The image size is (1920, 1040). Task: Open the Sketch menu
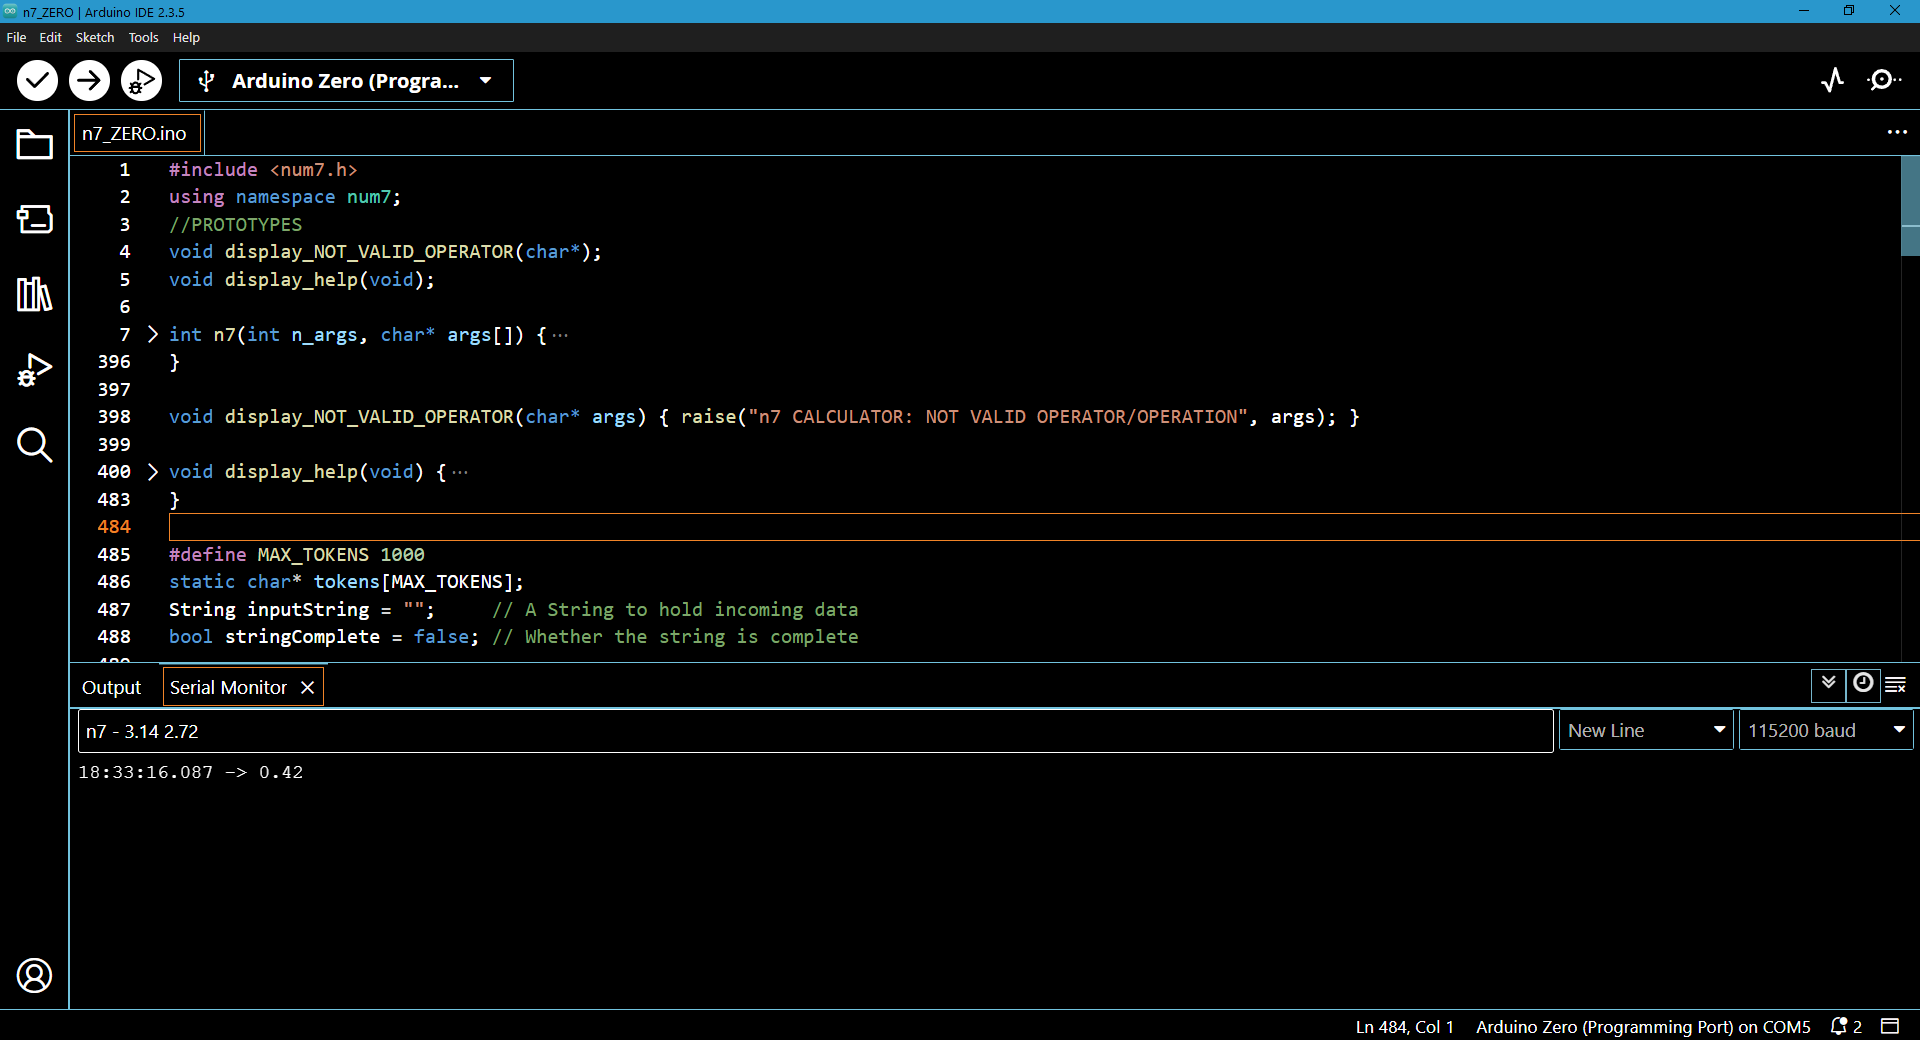click(94, 37)
